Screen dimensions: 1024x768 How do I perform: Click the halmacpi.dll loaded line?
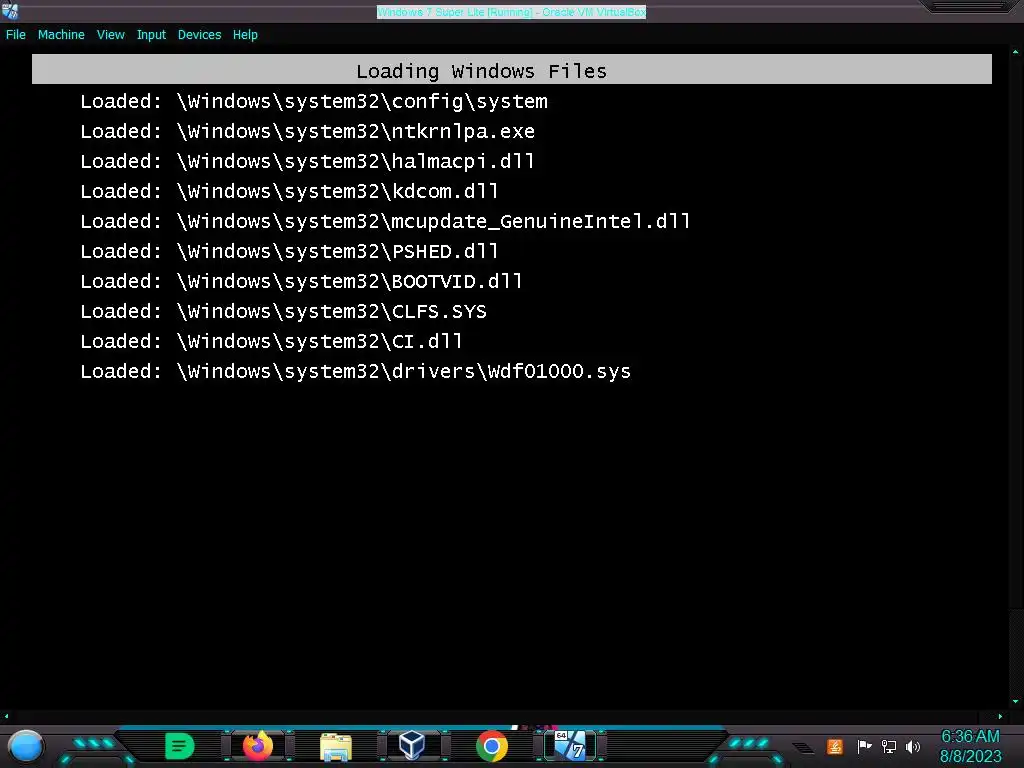tap(308, 162)
